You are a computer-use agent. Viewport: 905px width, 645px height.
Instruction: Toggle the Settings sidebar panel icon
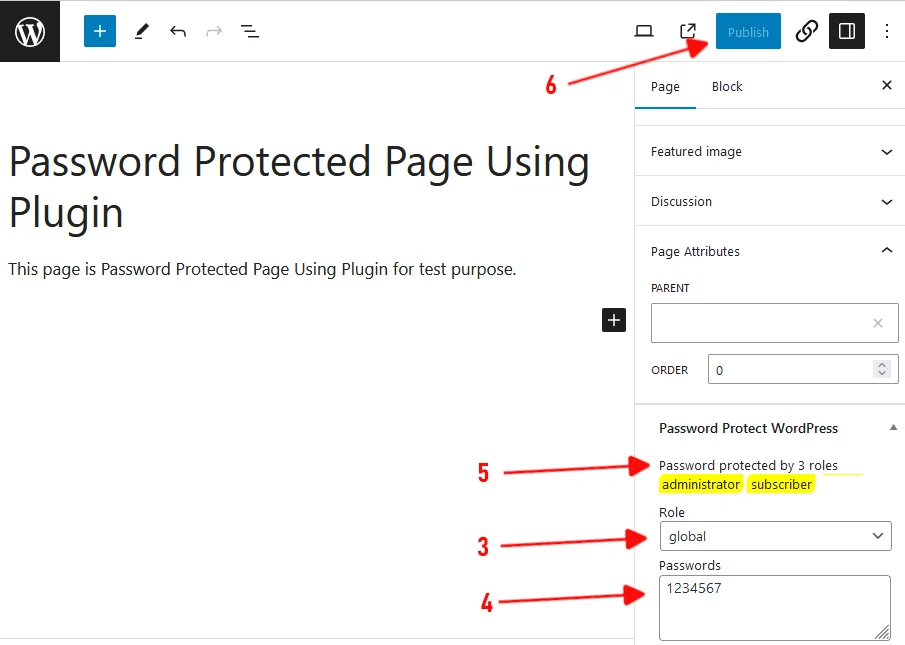pyautogui.click(x=847, y=31)
